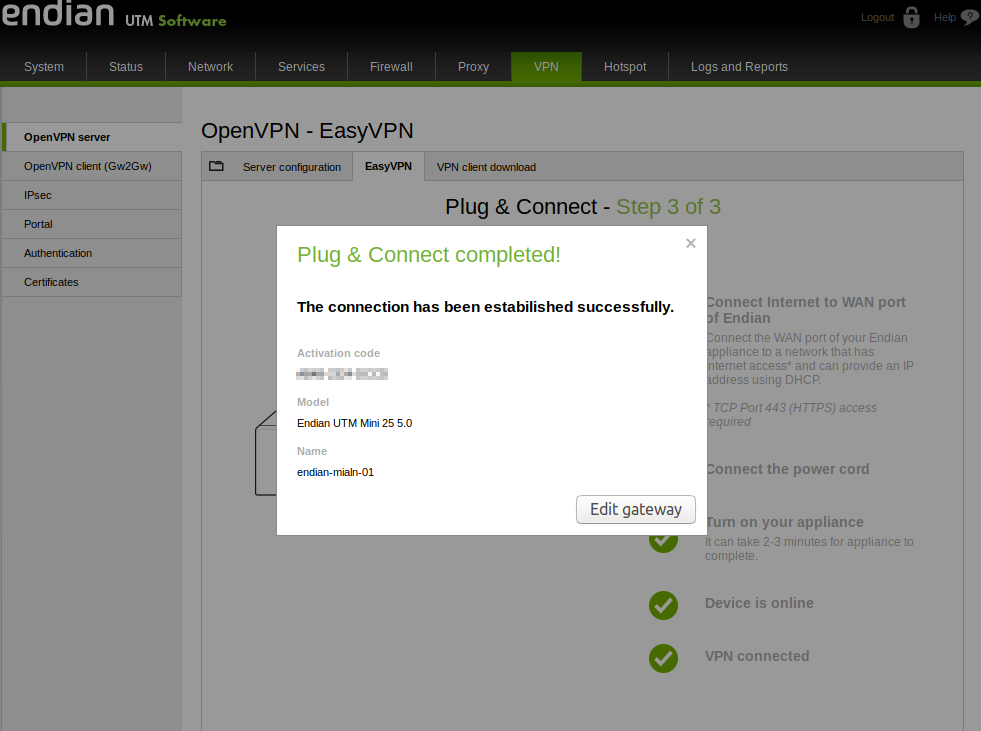Click the Device is online label
981x731 pixels.
point(760,603)
